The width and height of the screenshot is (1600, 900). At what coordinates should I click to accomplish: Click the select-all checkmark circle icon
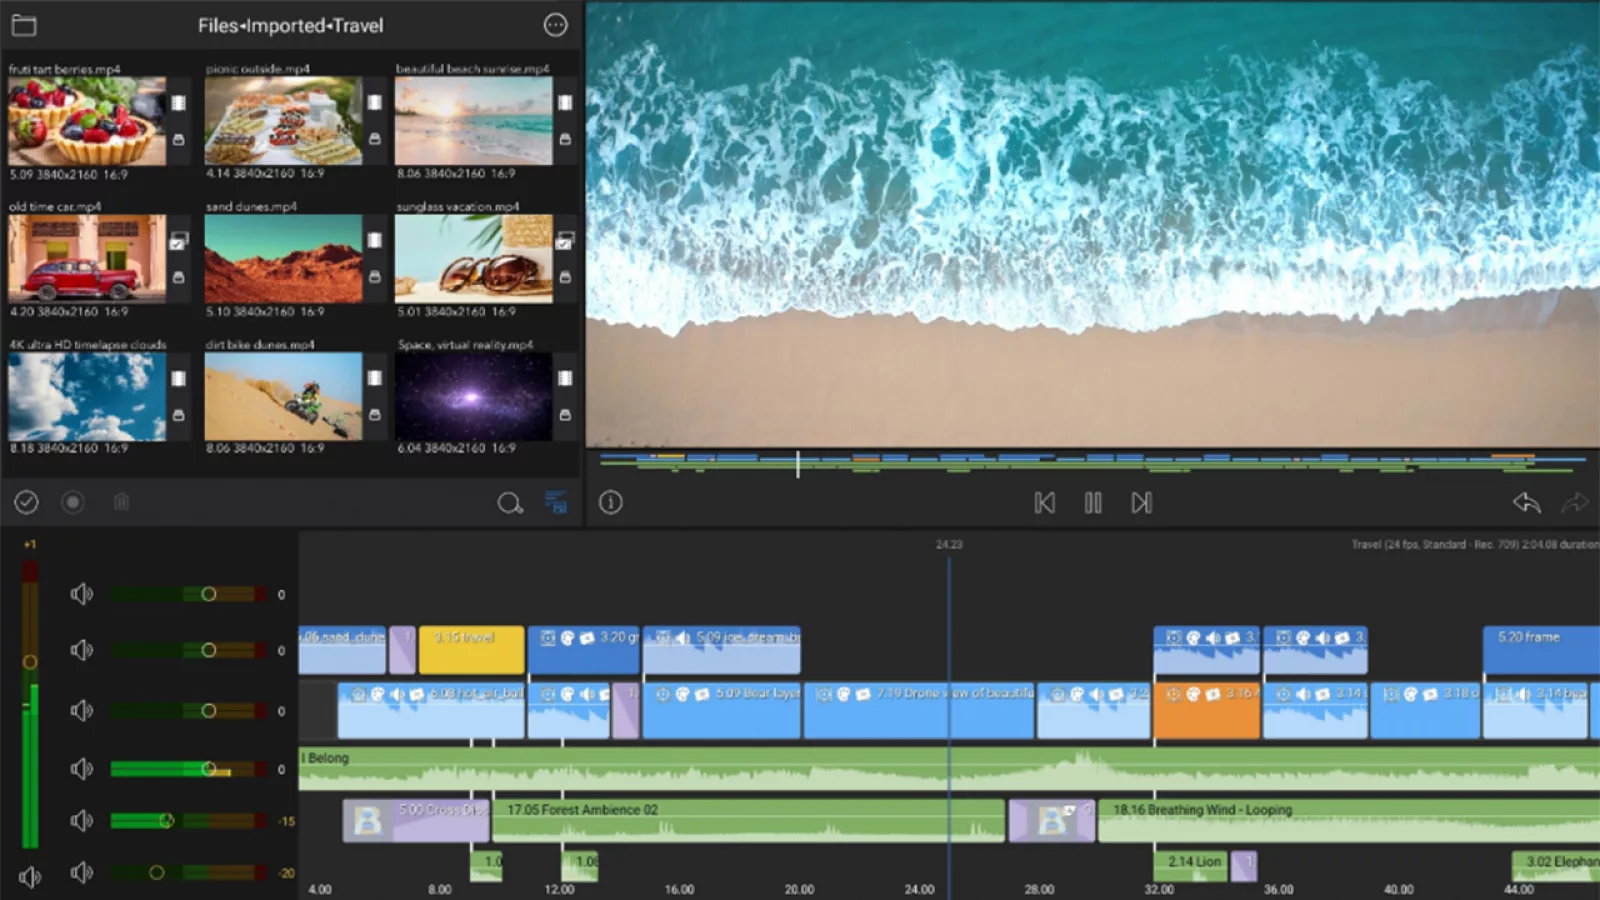(x=26, y=502)
